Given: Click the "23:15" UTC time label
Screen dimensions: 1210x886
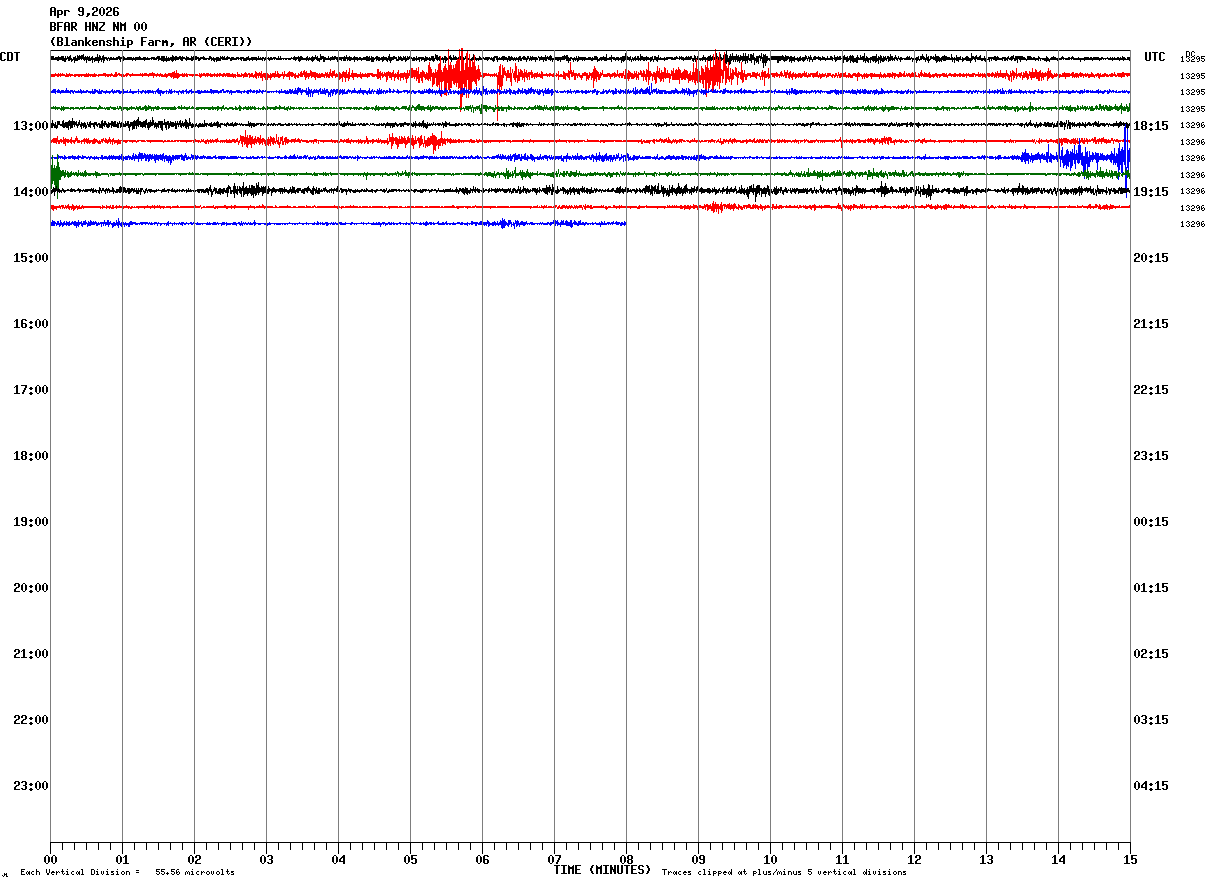Looking at the screenshot, I should [x=1151, y=456].
